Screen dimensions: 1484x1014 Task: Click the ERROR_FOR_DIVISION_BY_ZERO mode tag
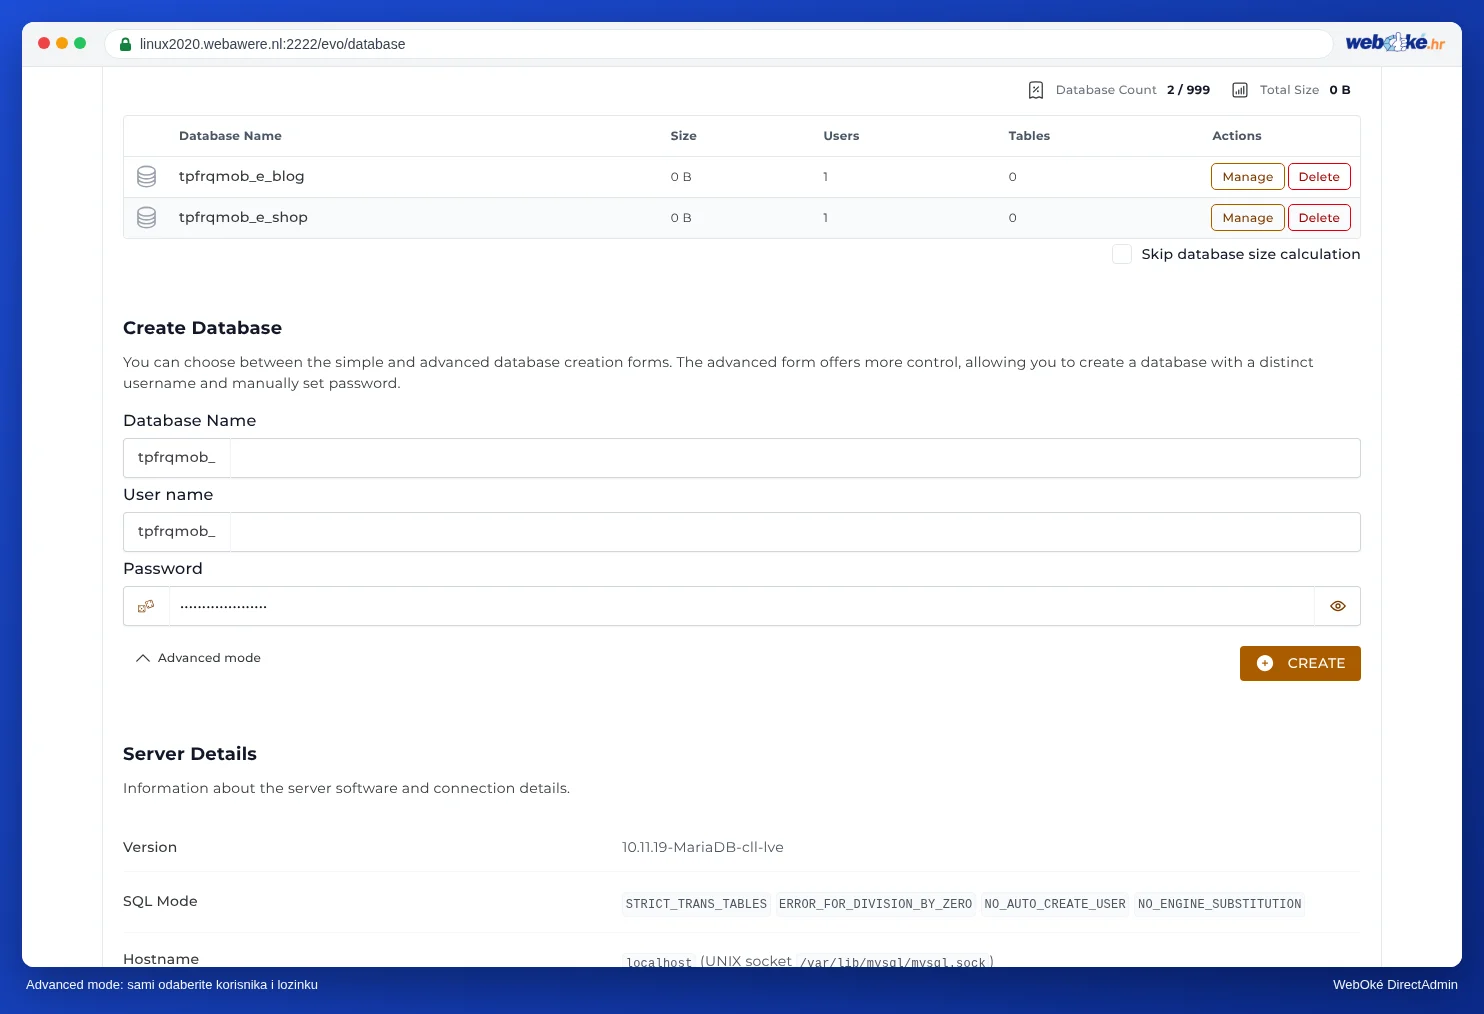pyautogui.click(x=875, y=904)
